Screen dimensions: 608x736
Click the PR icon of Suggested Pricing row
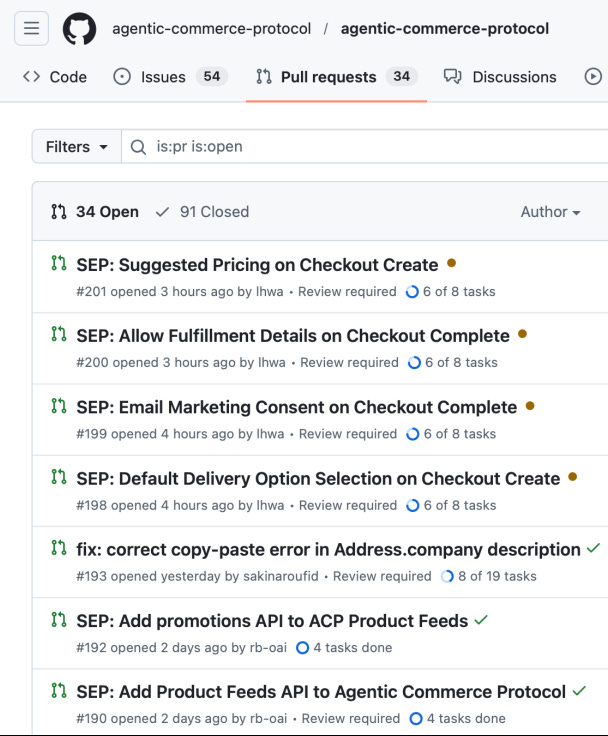click(59, 263)
